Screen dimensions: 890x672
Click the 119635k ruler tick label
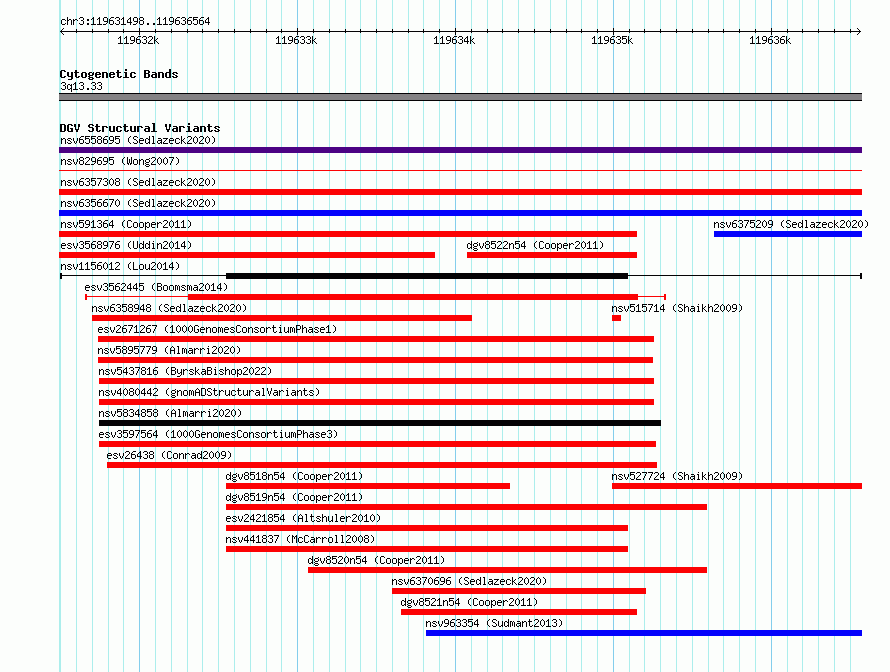coord(612,40)
